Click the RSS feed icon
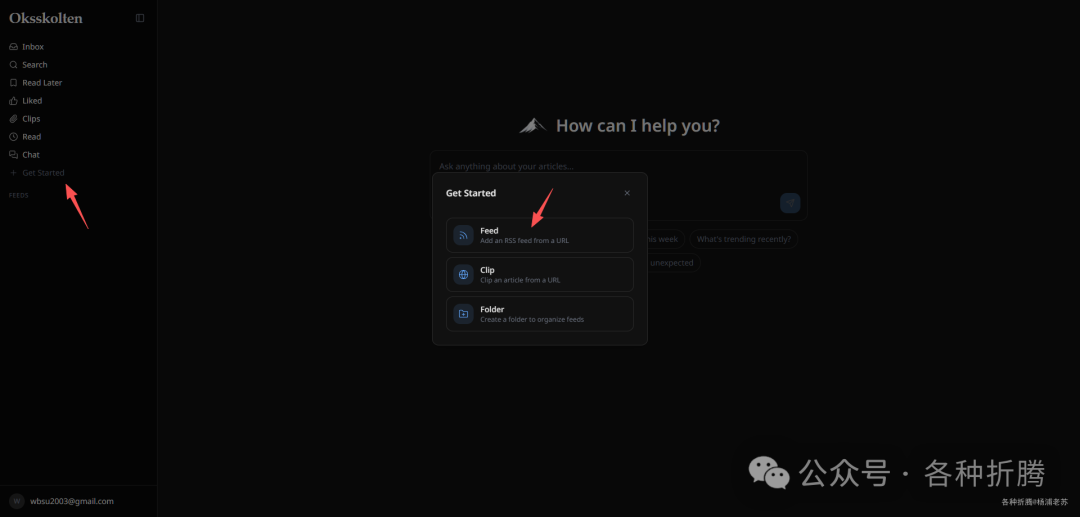The image size is (1080, 517). (x=464, y=235)
